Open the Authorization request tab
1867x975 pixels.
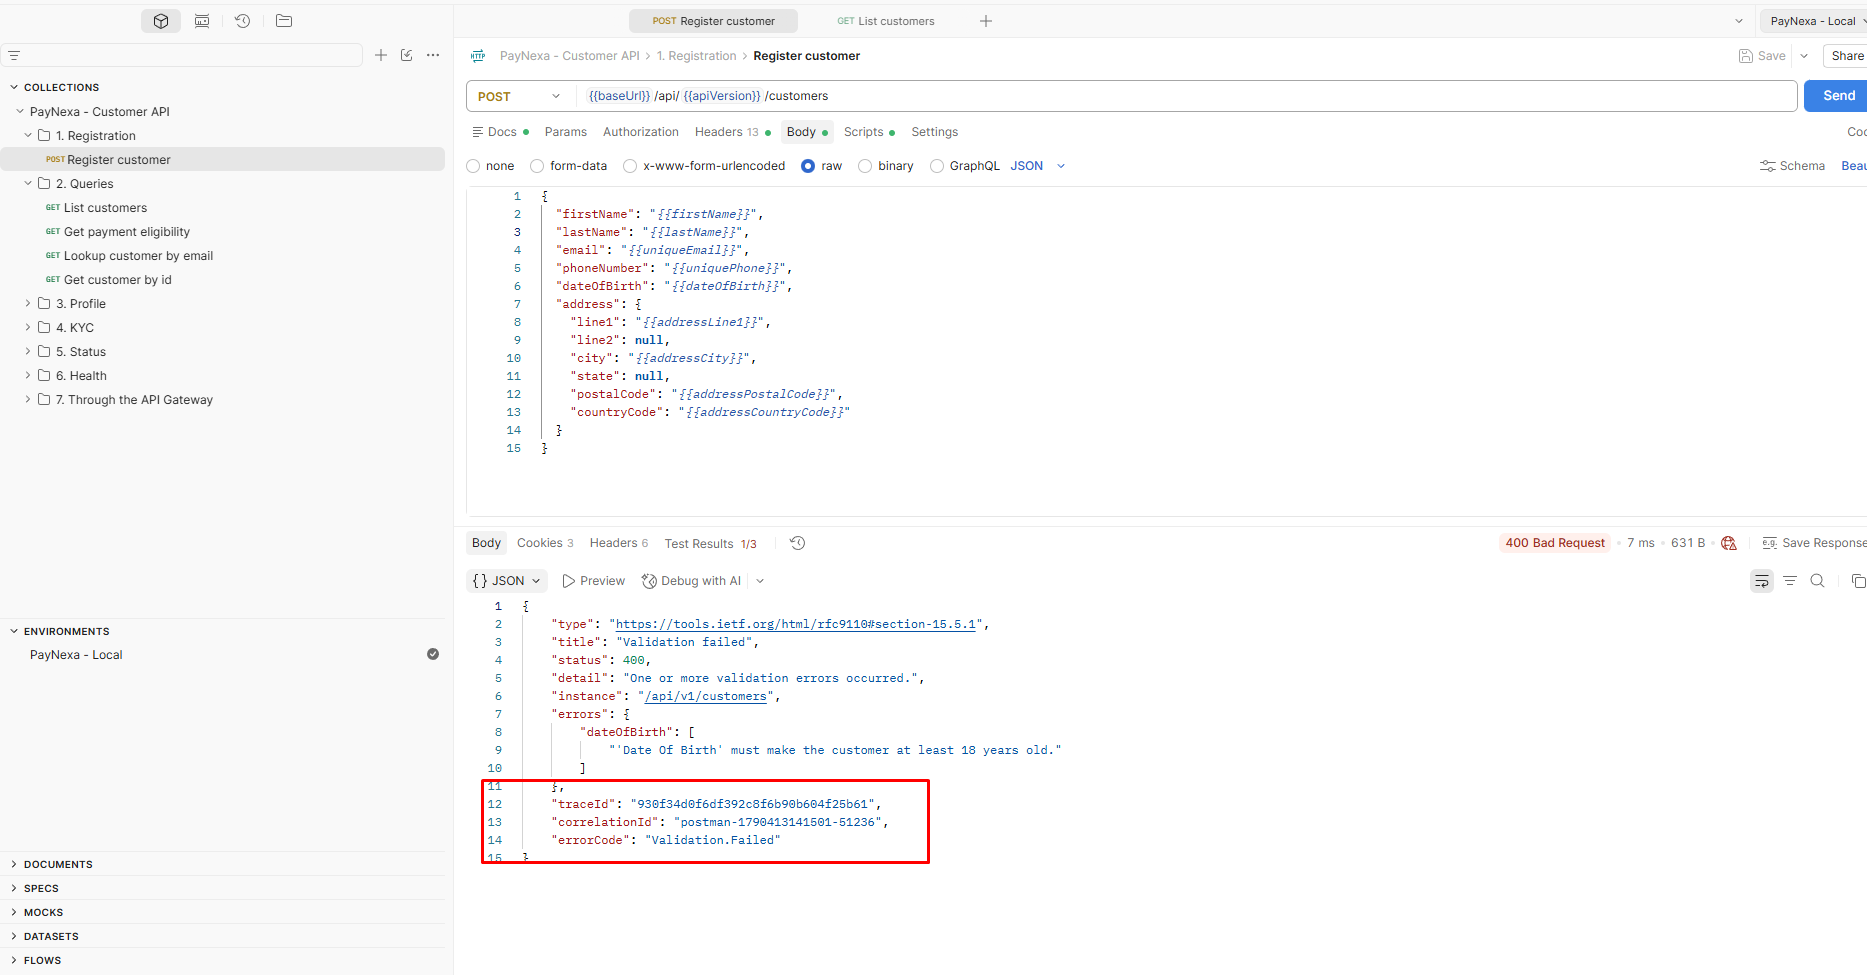[641, 132]
